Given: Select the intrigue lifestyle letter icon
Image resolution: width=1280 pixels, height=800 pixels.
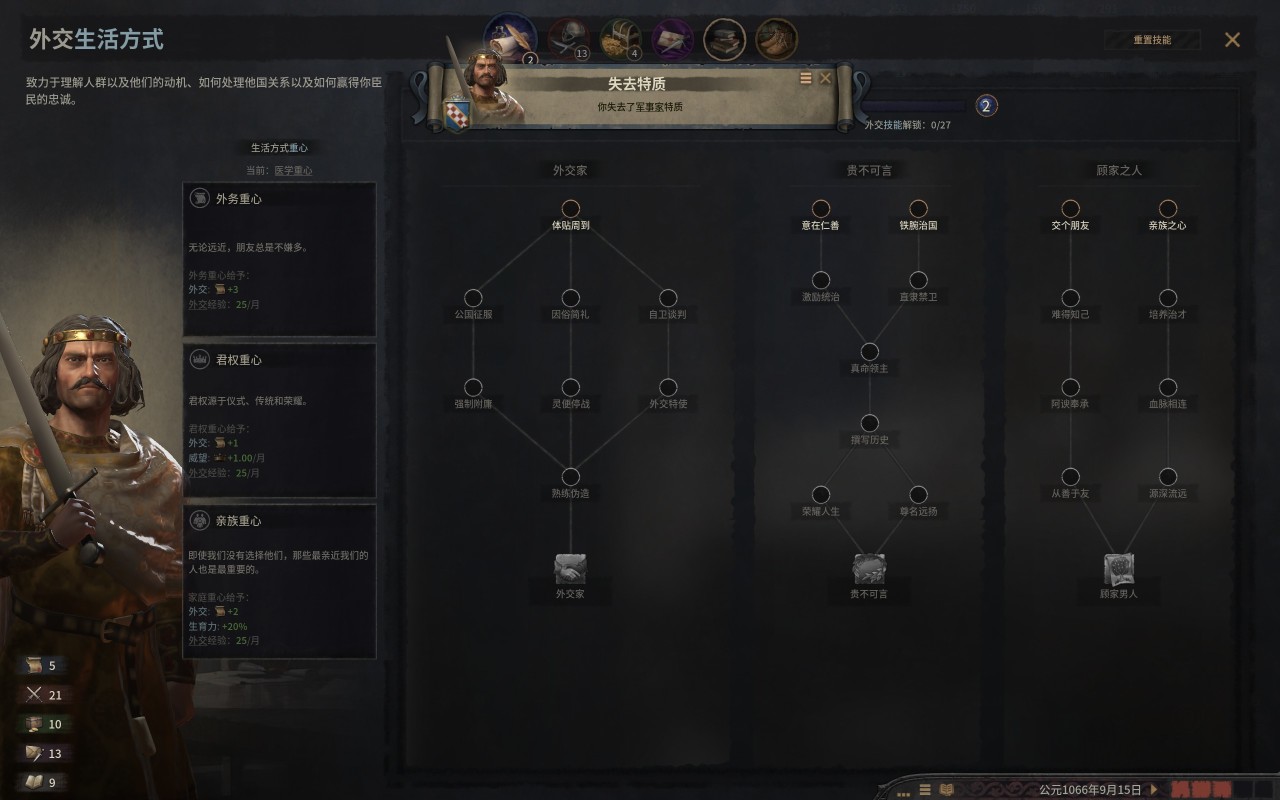Looking at the screenshot, I should coord(672,39).
